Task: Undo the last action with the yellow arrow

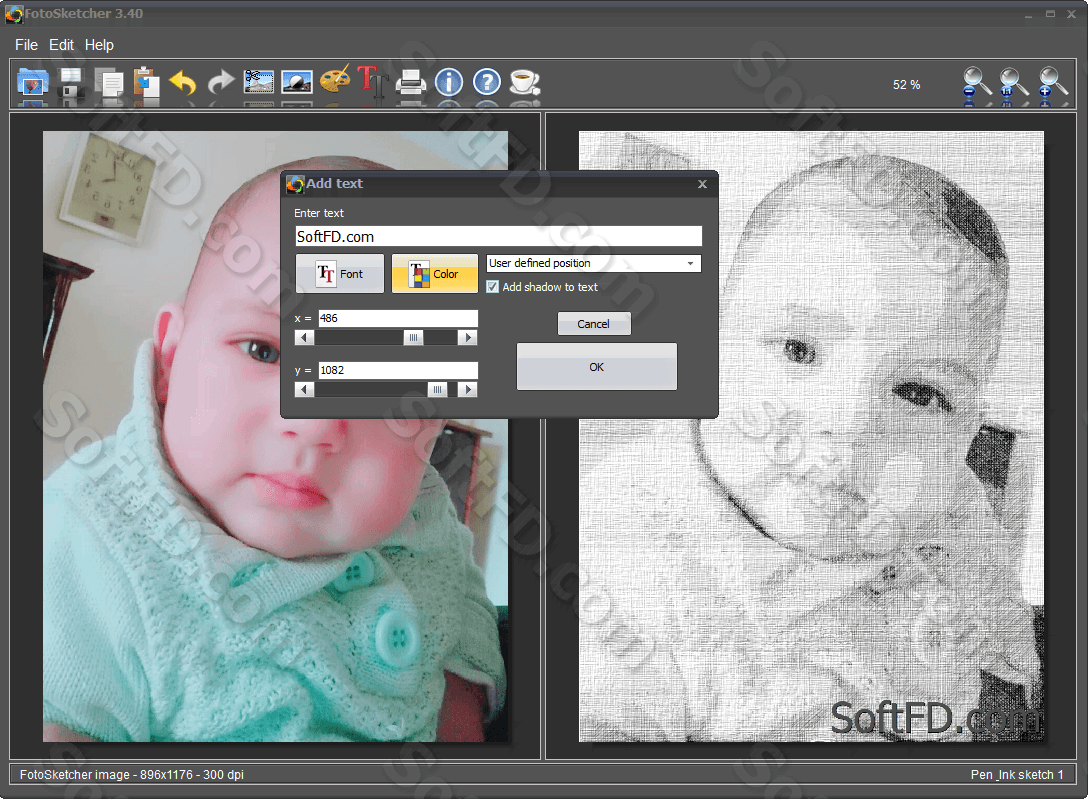Action: coord(183,83)
